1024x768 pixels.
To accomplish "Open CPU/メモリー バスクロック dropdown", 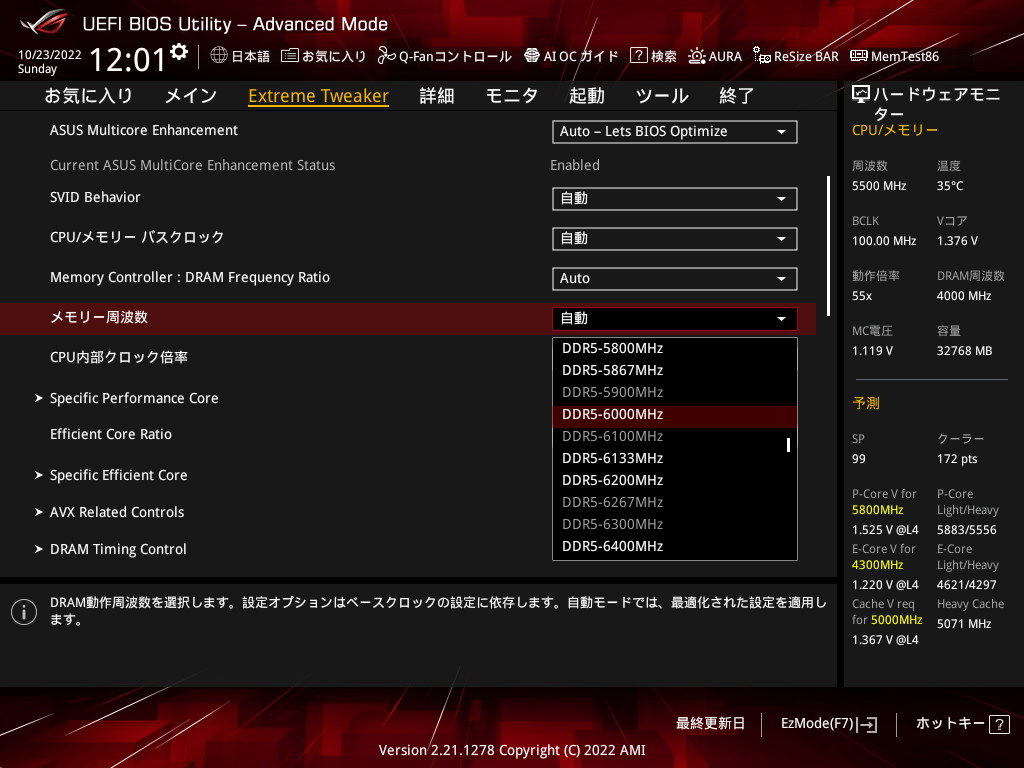I will [x=675, y=238].
